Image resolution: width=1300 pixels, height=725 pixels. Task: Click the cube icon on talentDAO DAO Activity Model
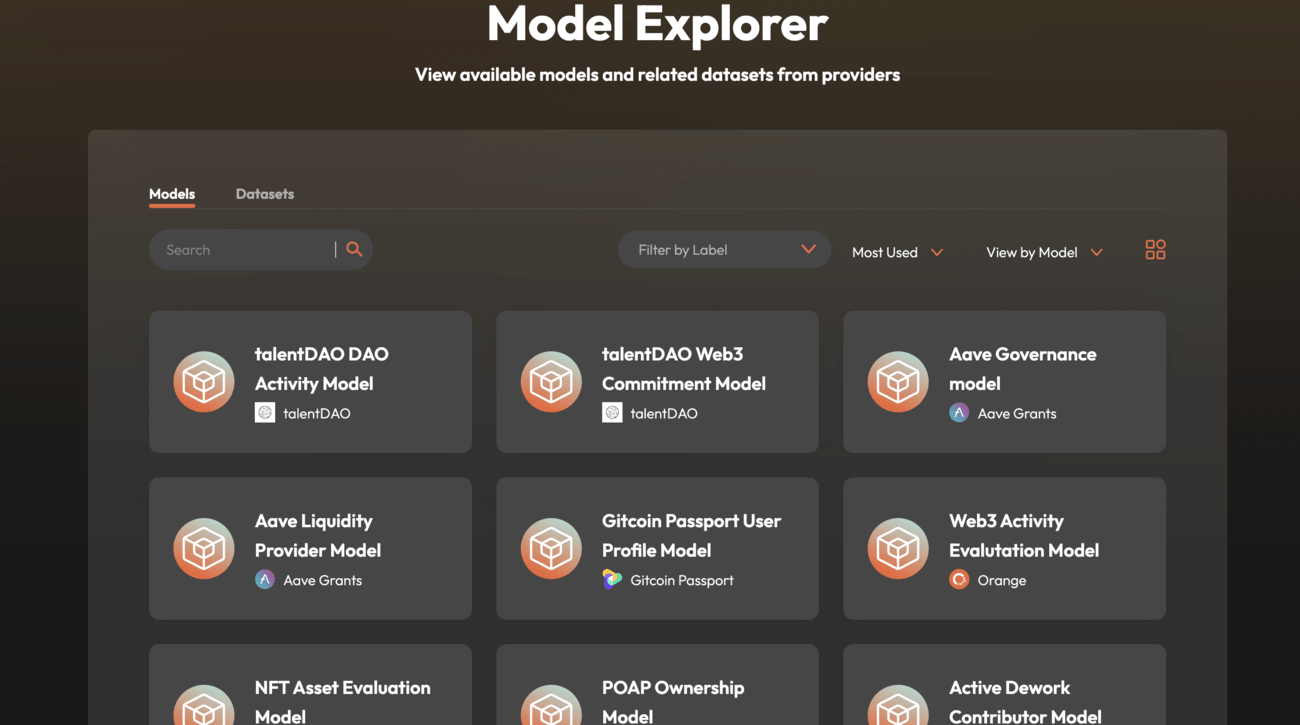[204, 382]
